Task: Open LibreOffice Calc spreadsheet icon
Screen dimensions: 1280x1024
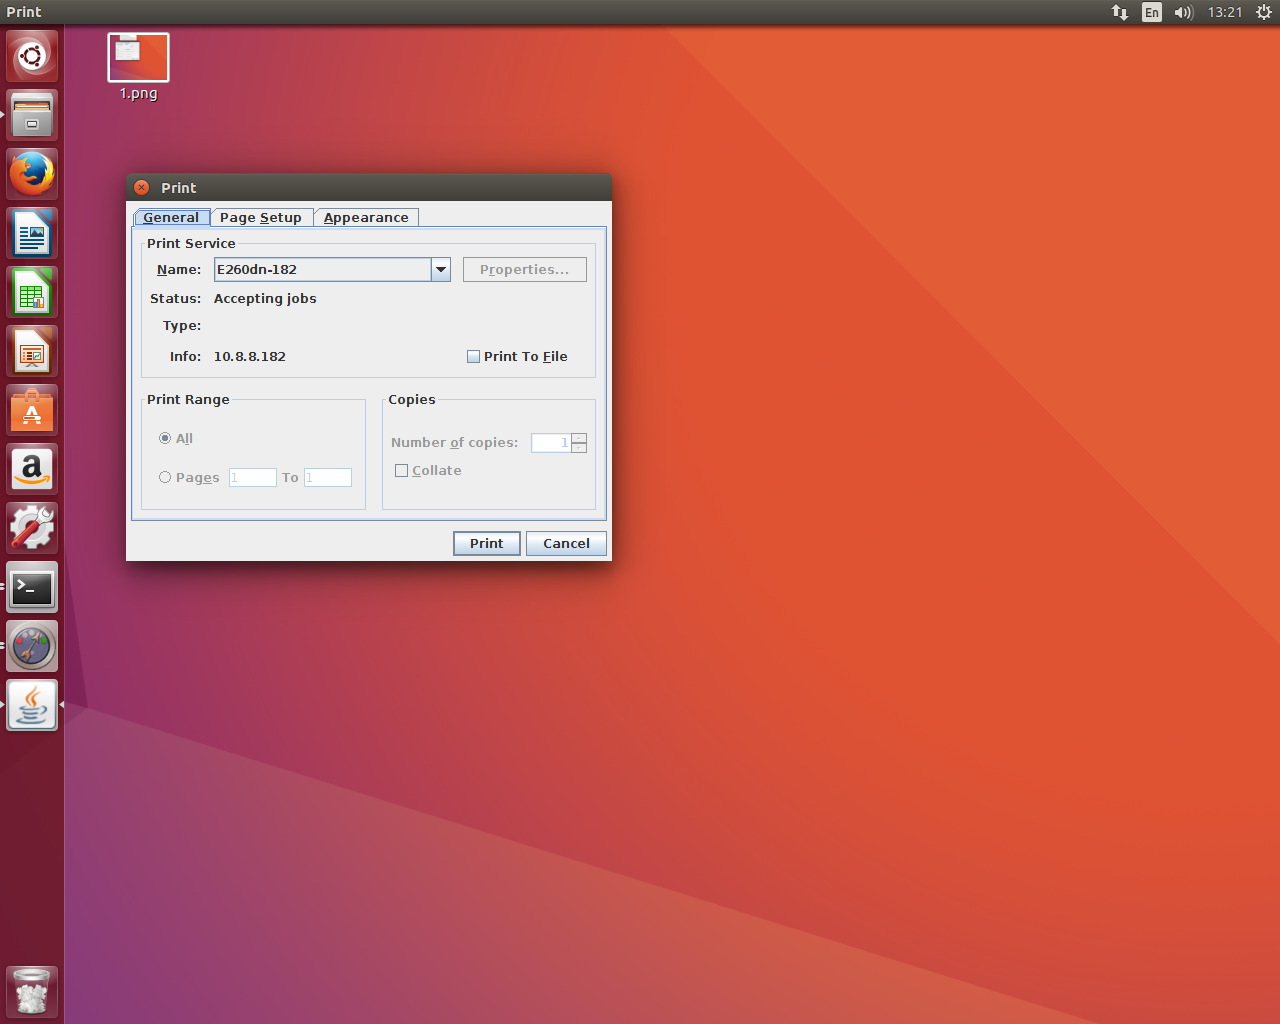Action: 32,292
